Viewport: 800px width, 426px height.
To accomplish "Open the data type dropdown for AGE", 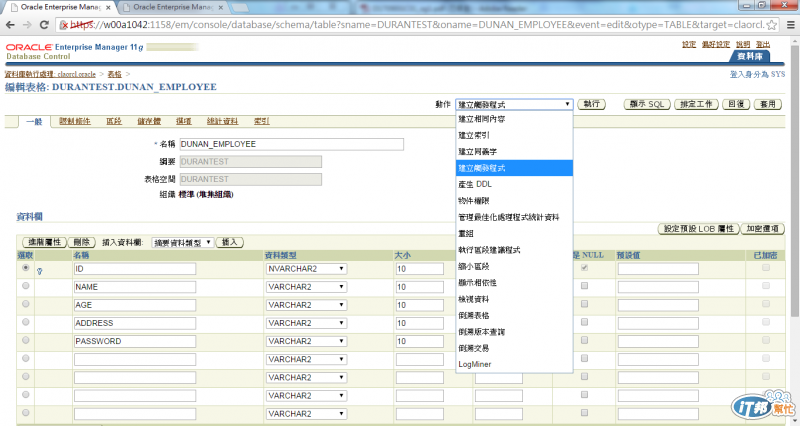I will (306, 305).
